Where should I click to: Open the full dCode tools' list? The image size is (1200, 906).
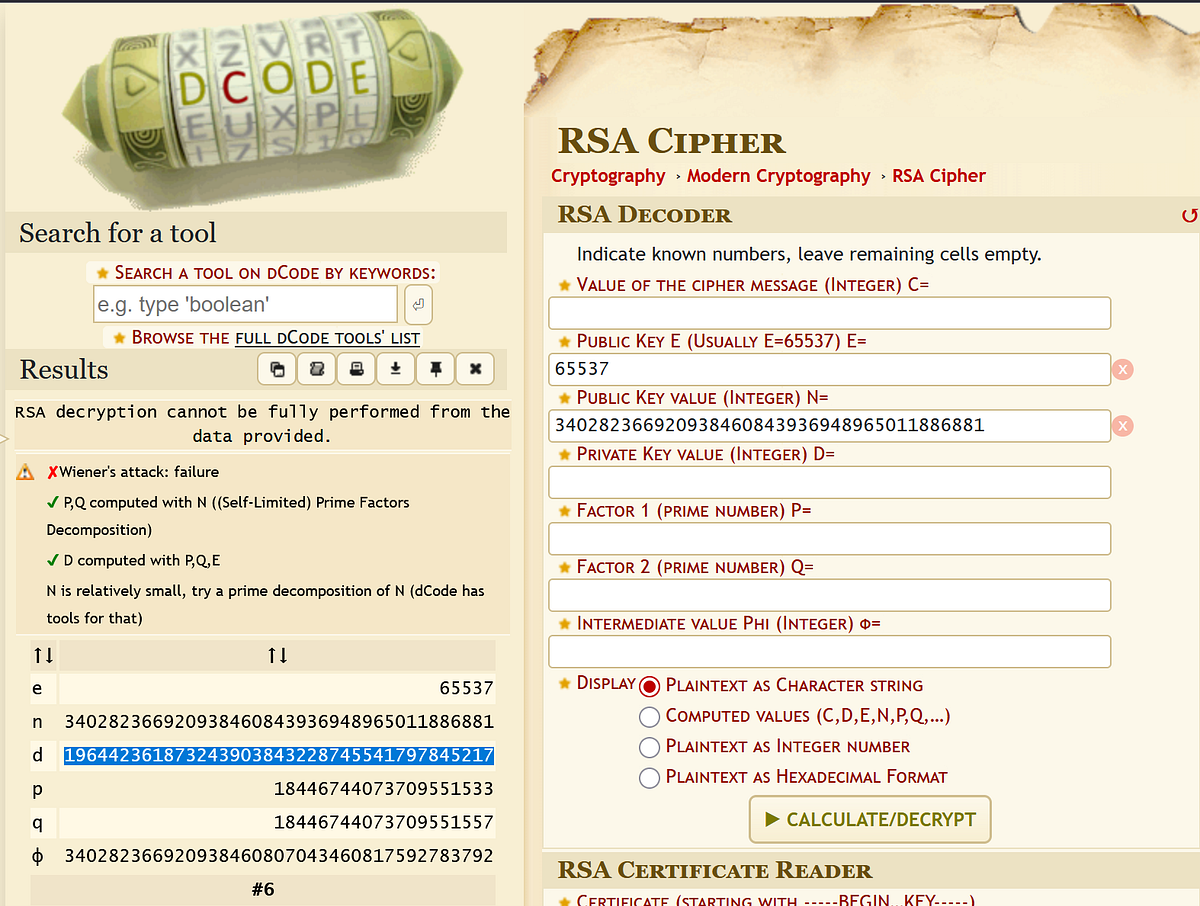tap(328, 337)
